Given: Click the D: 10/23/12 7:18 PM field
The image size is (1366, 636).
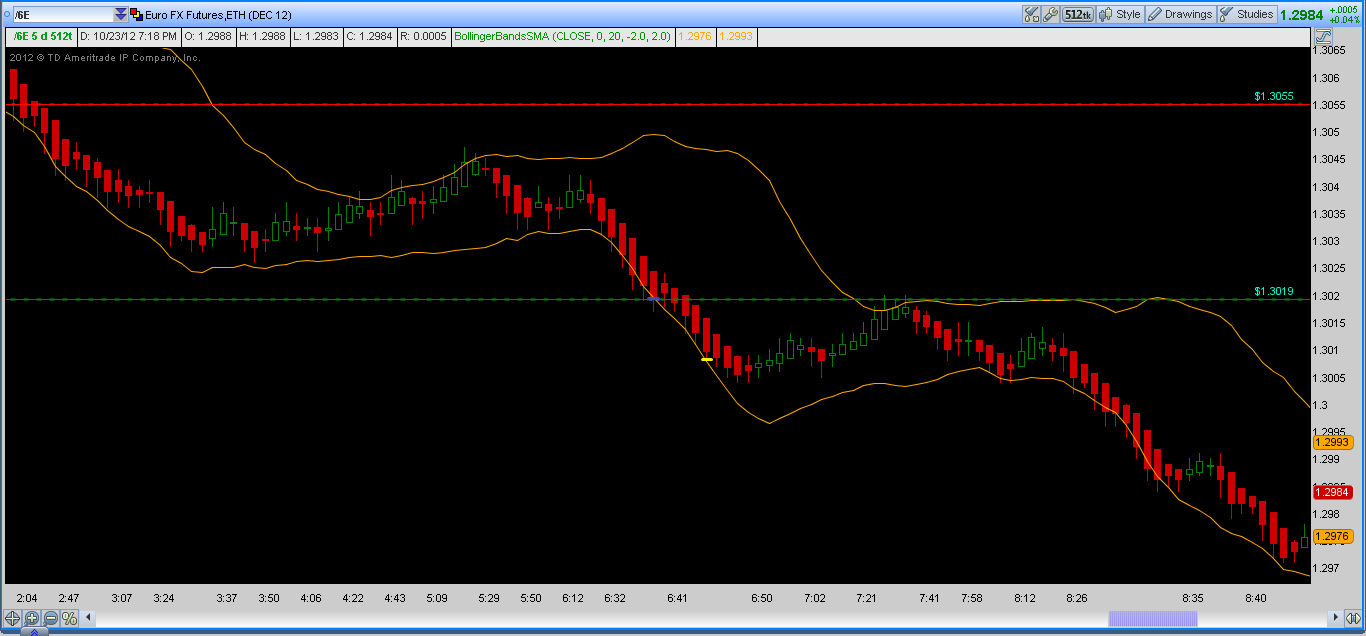Looking at the screenshot, I should [129, 36].
